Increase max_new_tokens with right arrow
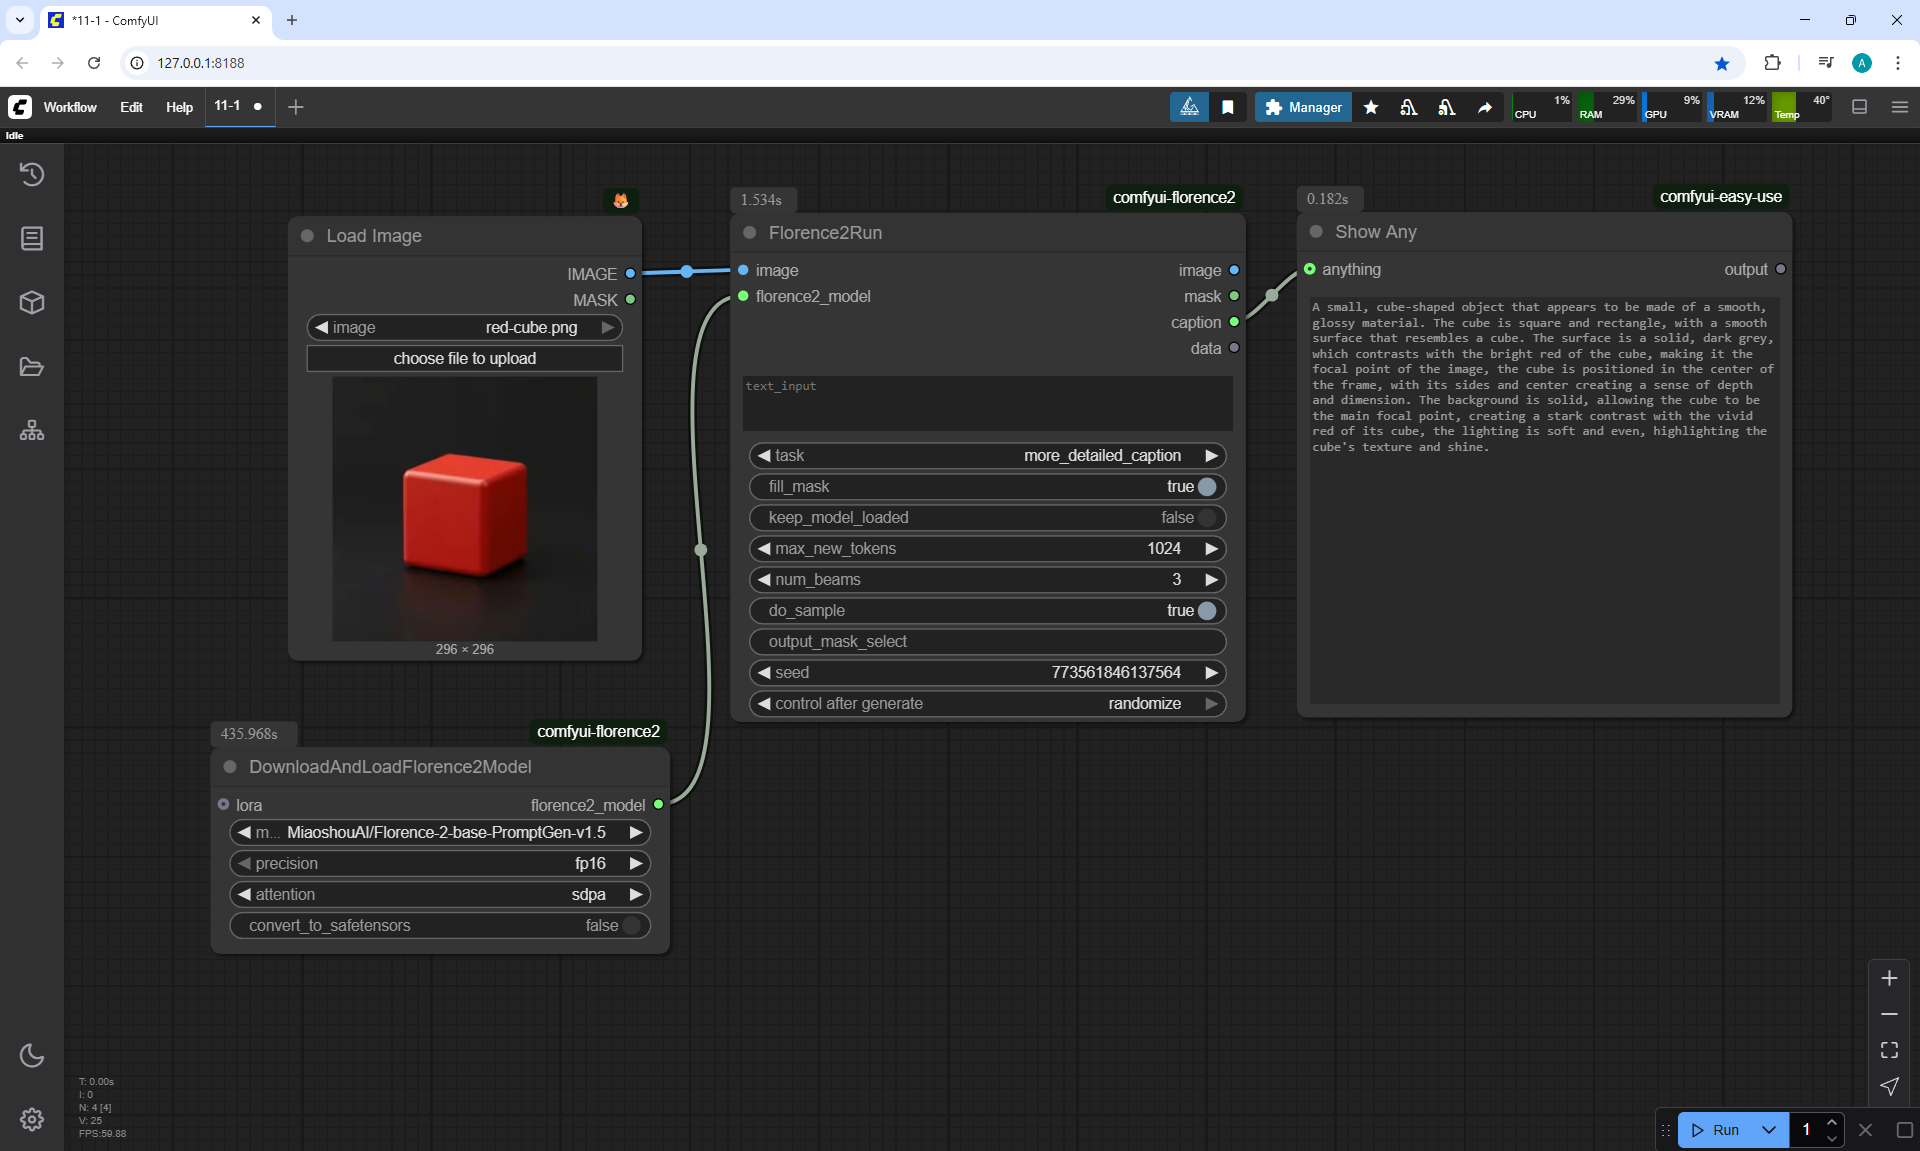 pos(1211,549)
